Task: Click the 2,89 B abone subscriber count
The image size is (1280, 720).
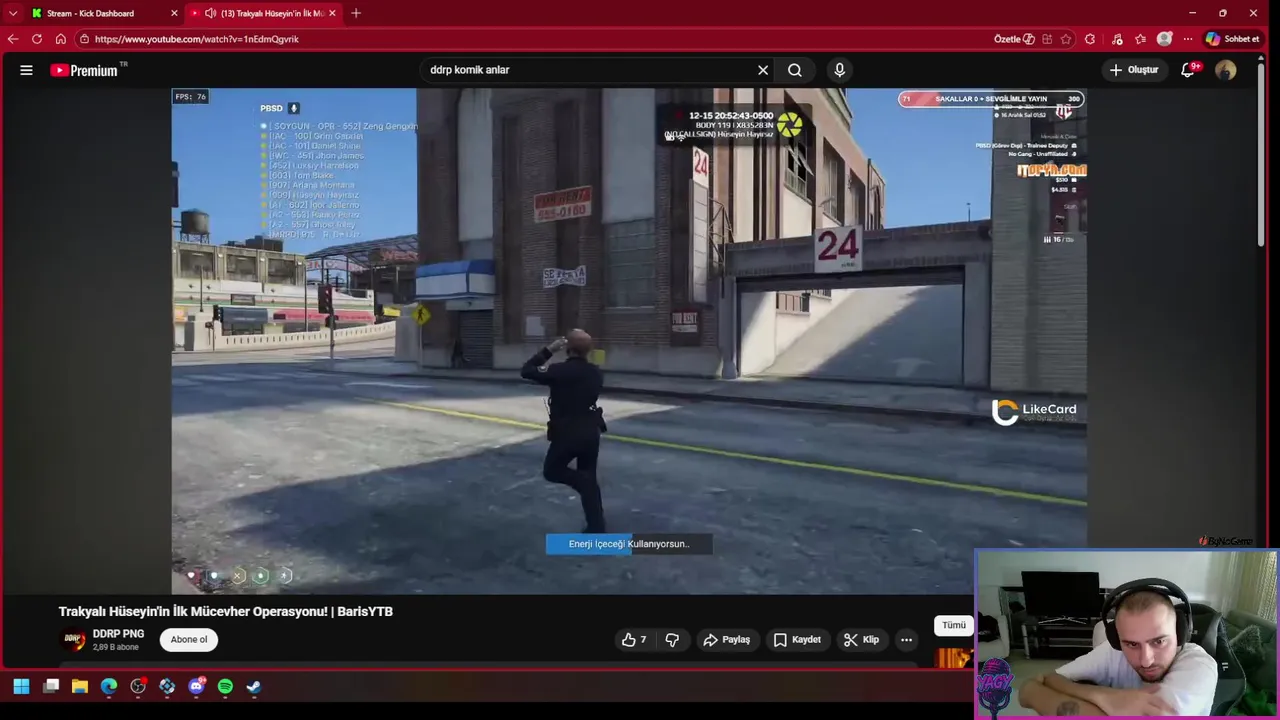Action: pos(116,648)
